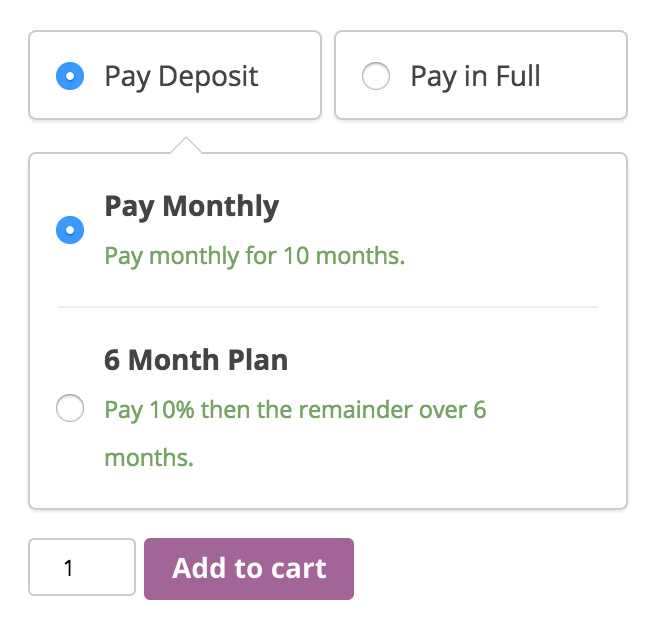Click "Pay 10% then the remainder" description line
Image resolution: width=652 pixels, height=622 pixels.
(295, 410)
